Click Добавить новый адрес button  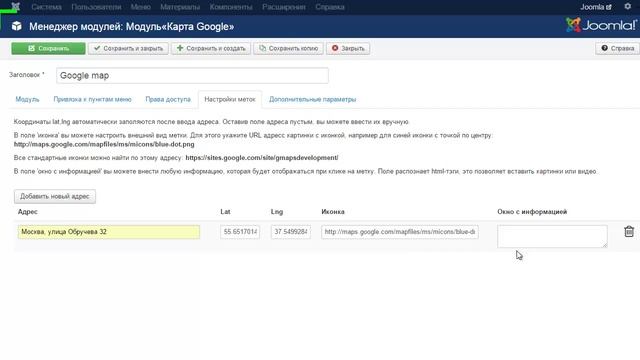click(55, 196)
